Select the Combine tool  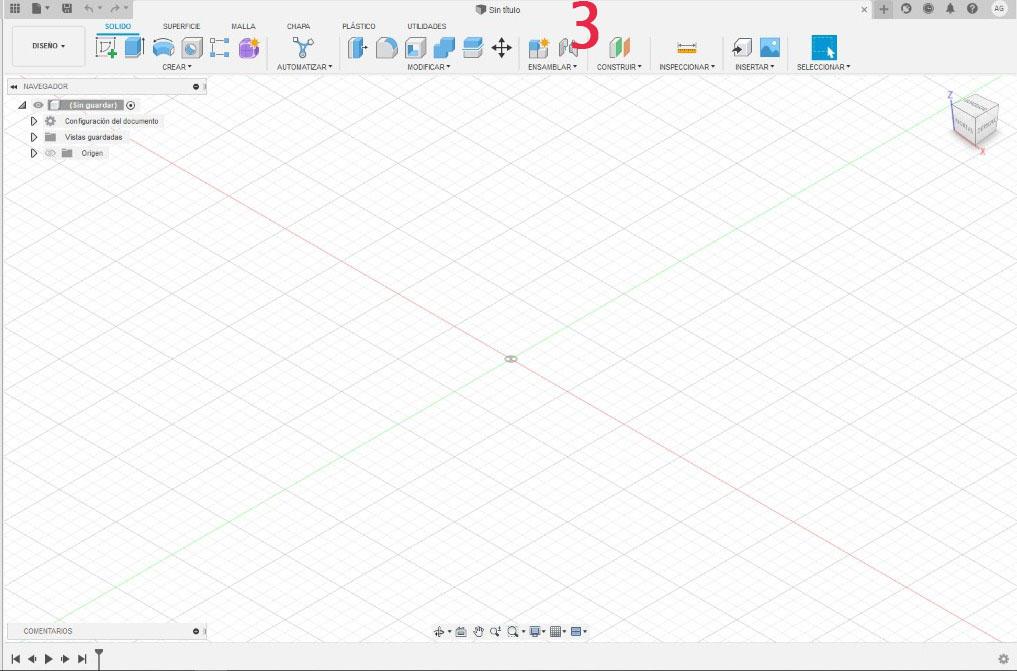pos(444,47)
